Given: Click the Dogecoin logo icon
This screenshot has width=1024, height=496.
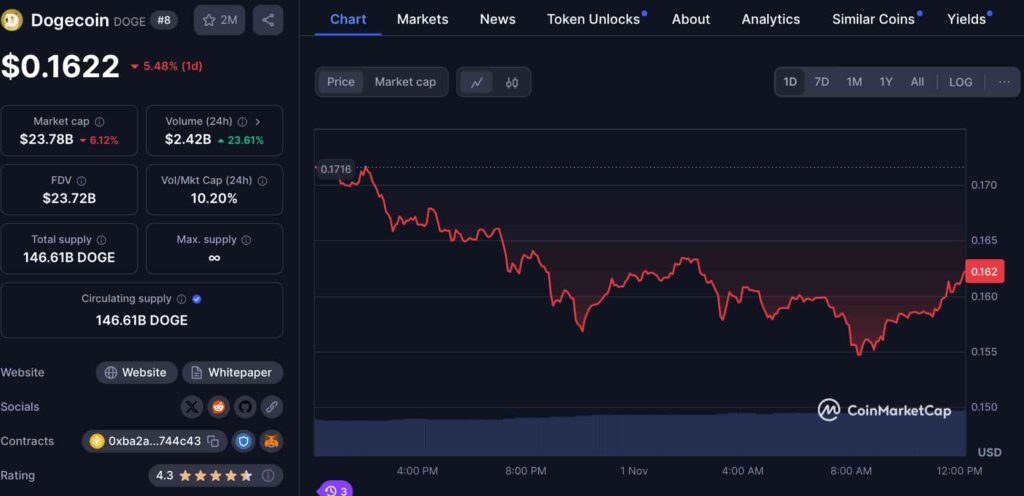Looking at the screenshot, I should (12, 20).
